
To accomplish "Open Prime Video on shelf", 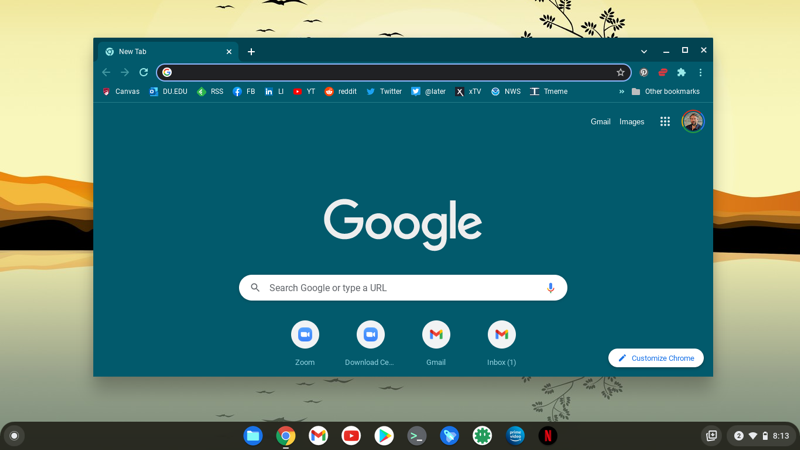I will coord(515,436).
